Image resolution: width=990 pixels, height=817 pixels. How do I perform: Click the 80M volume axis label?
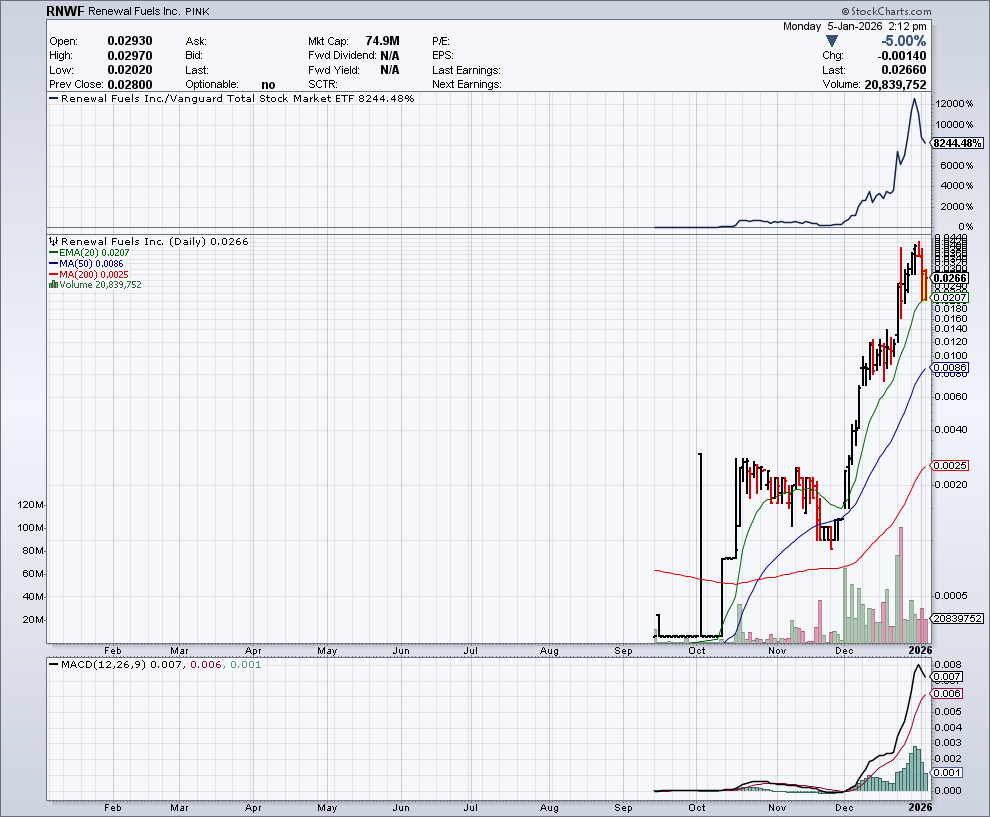point(33,551)
